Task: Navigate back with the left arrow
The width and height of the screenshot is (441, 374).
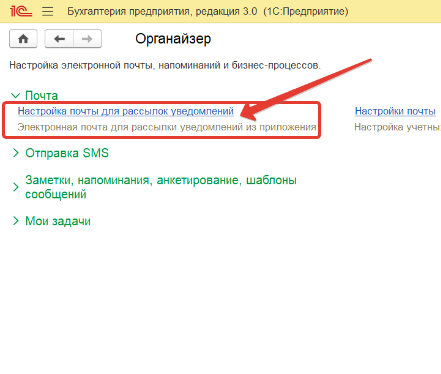Action: (59, 39)
